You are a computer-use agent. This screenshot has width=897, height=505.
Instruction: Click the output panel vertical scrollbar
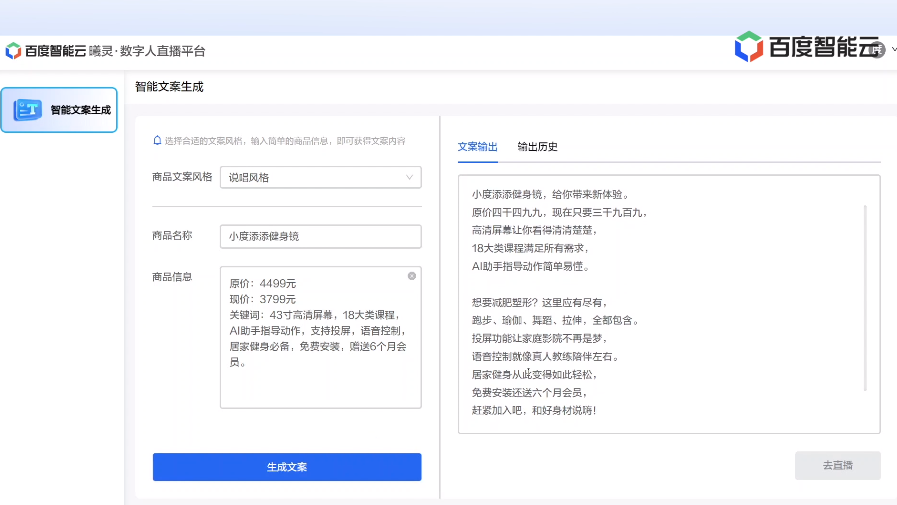[865, 297]
